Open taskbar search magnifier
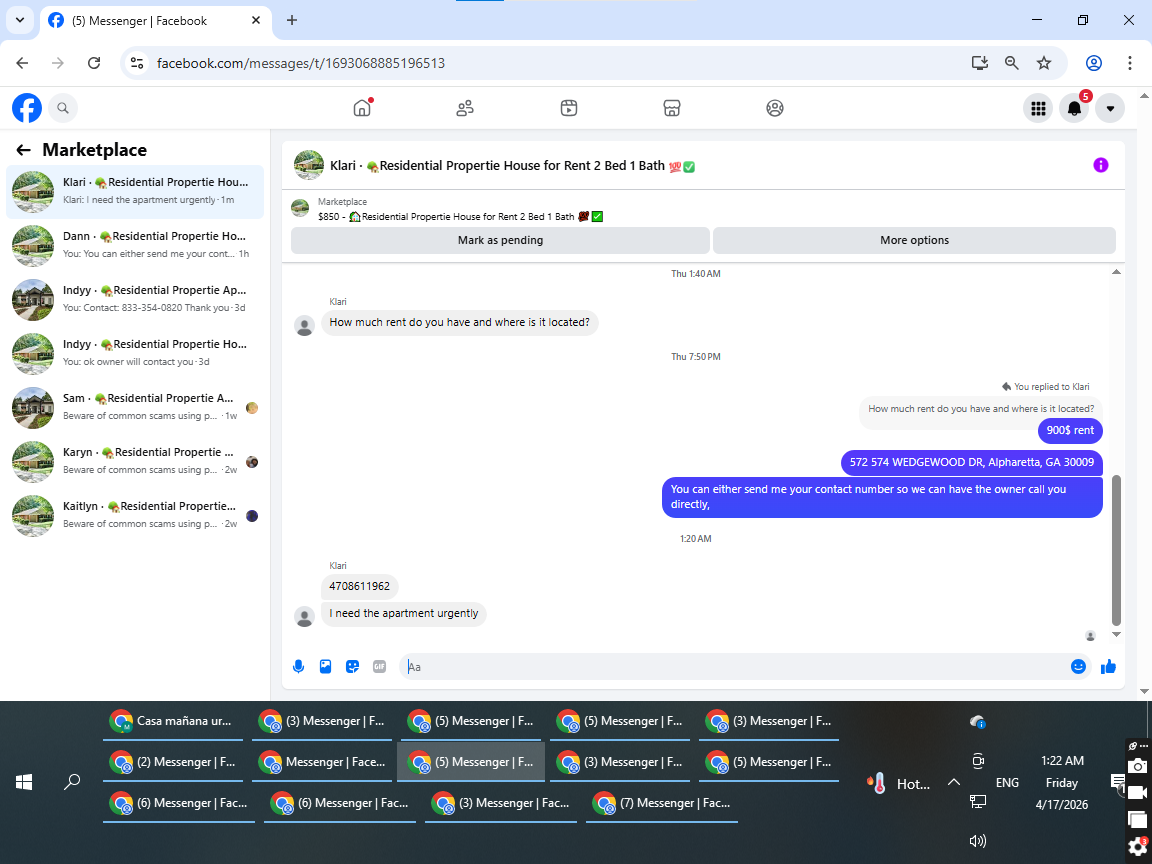The width and height of the screenshot is (1152, 864). coord(72,782)
